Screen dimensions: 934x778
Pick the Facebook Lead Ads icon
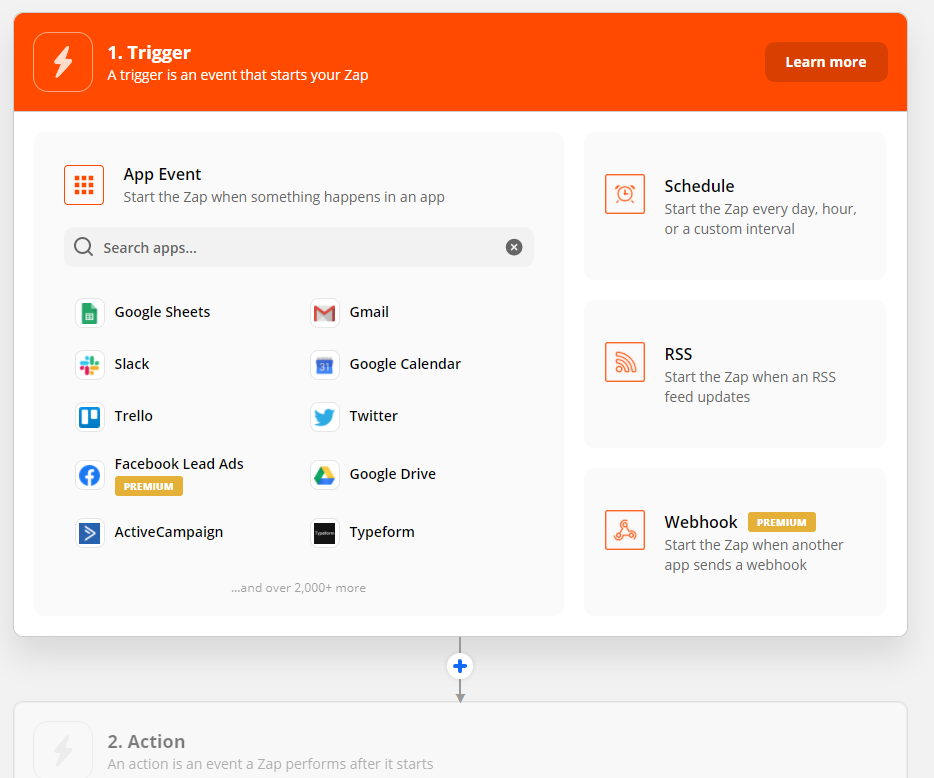click(x=90, y=475)
